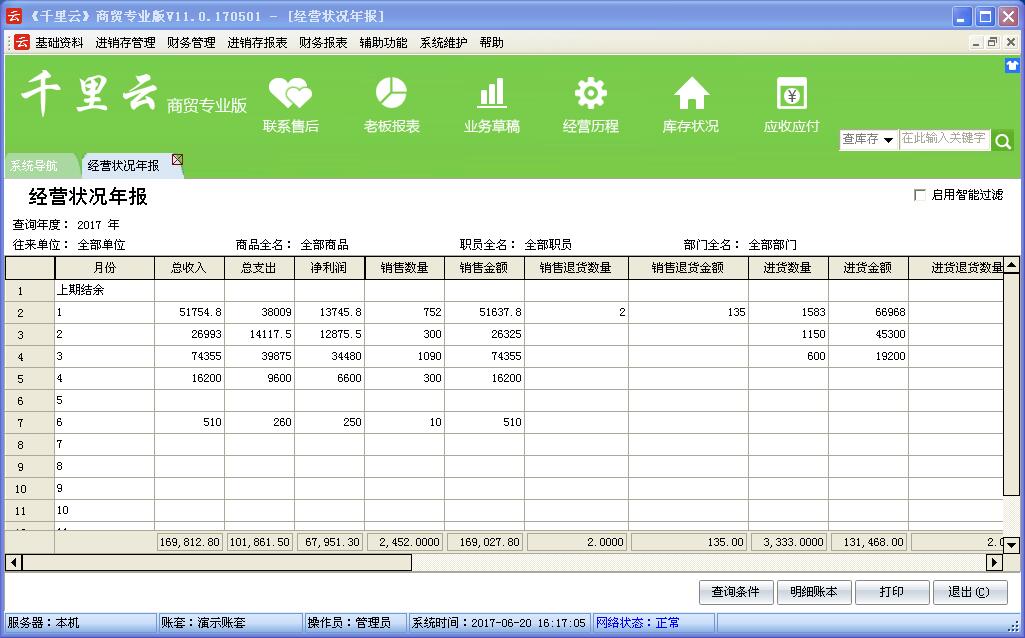The width and height of the screenshot is (1025, 638).
Task: Open 应收应付 yen icon
Action: (x=791, y=95)
